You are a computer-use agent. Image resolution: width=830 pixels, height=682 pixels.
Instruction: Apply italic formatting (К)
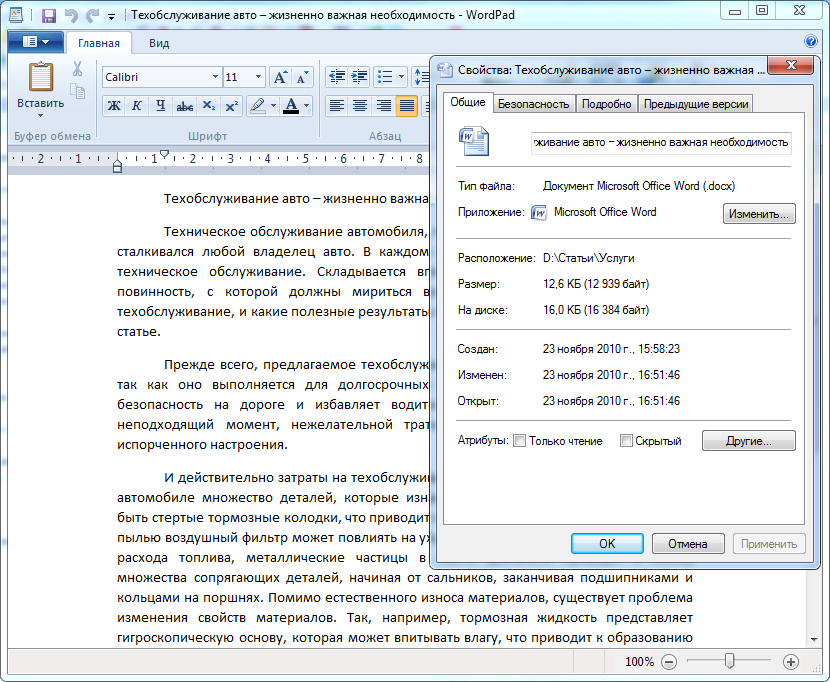(137, 106)
